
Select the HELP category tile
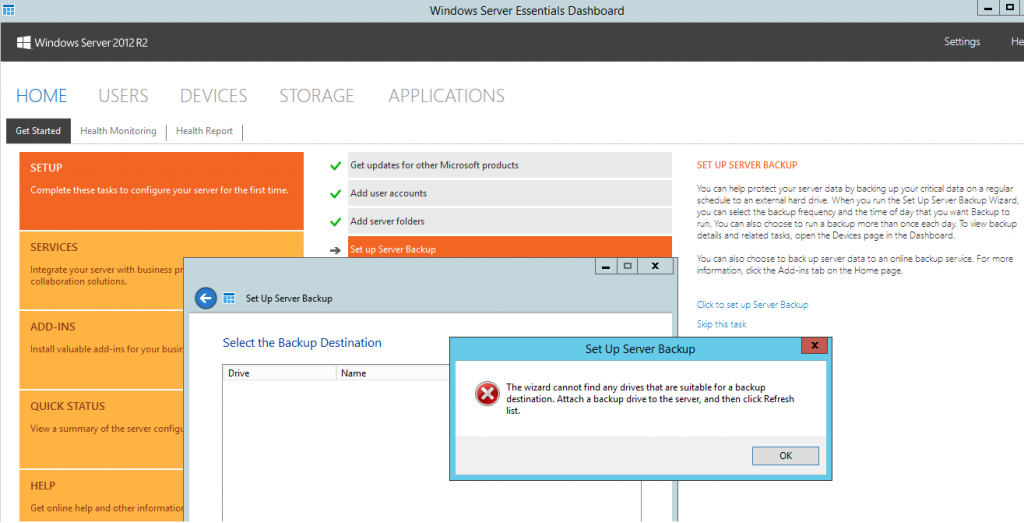coord(101,496)
